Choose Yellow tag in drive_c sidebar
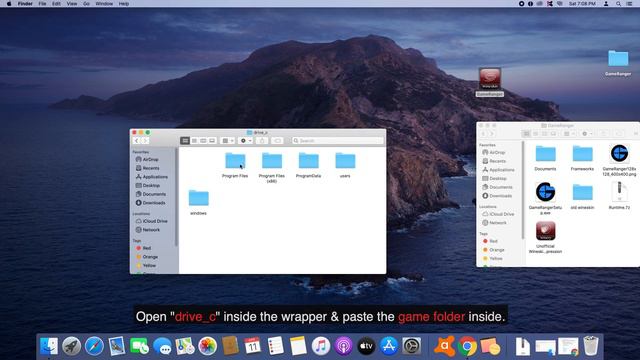 click(x=149, y=265)
